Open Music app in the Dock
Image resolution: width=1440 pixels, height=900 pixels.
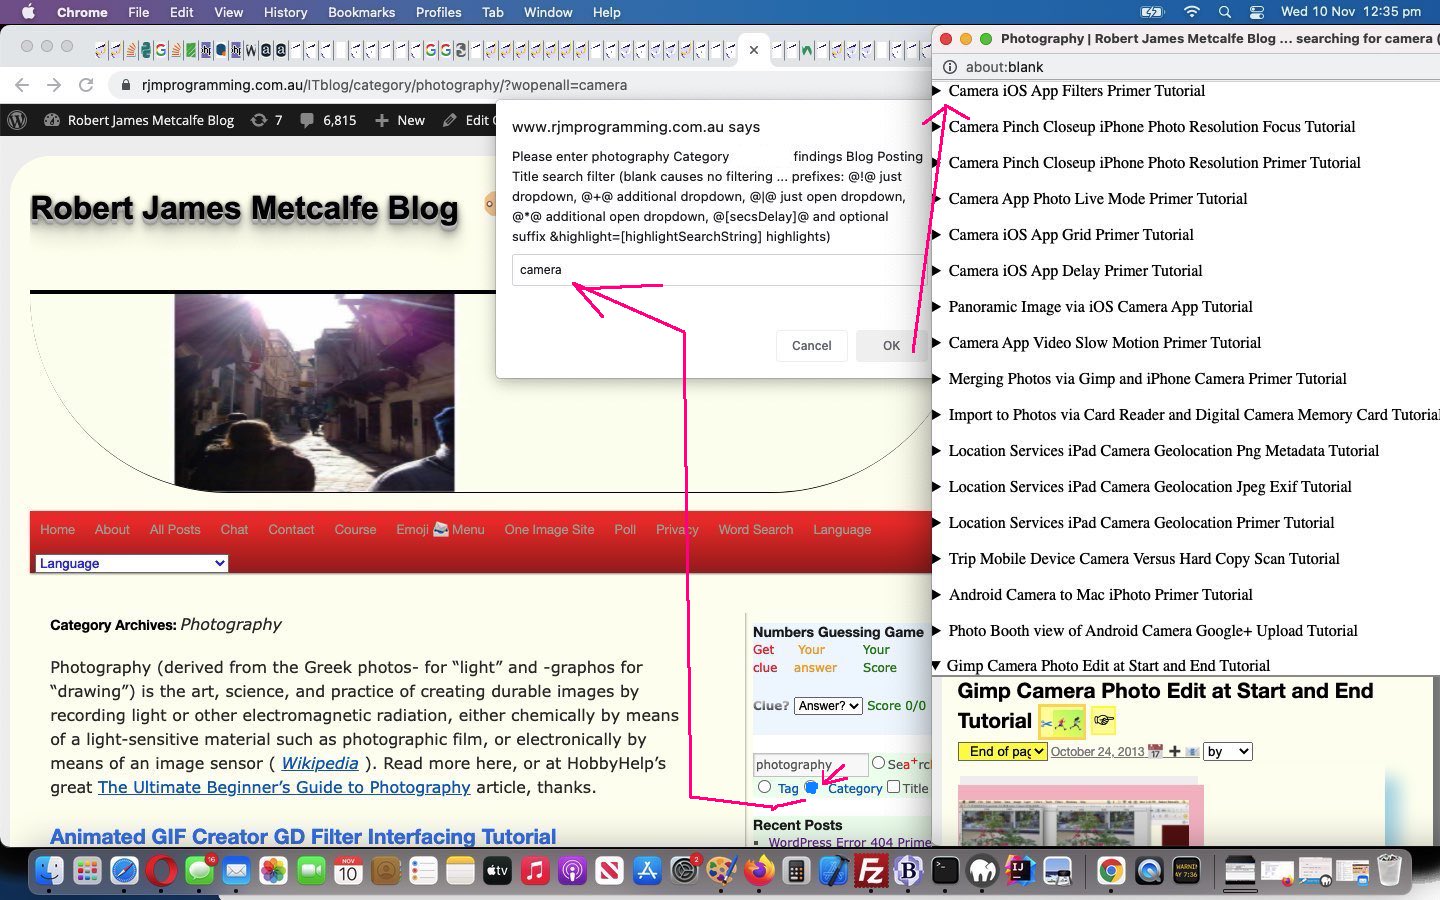[535, 872]
